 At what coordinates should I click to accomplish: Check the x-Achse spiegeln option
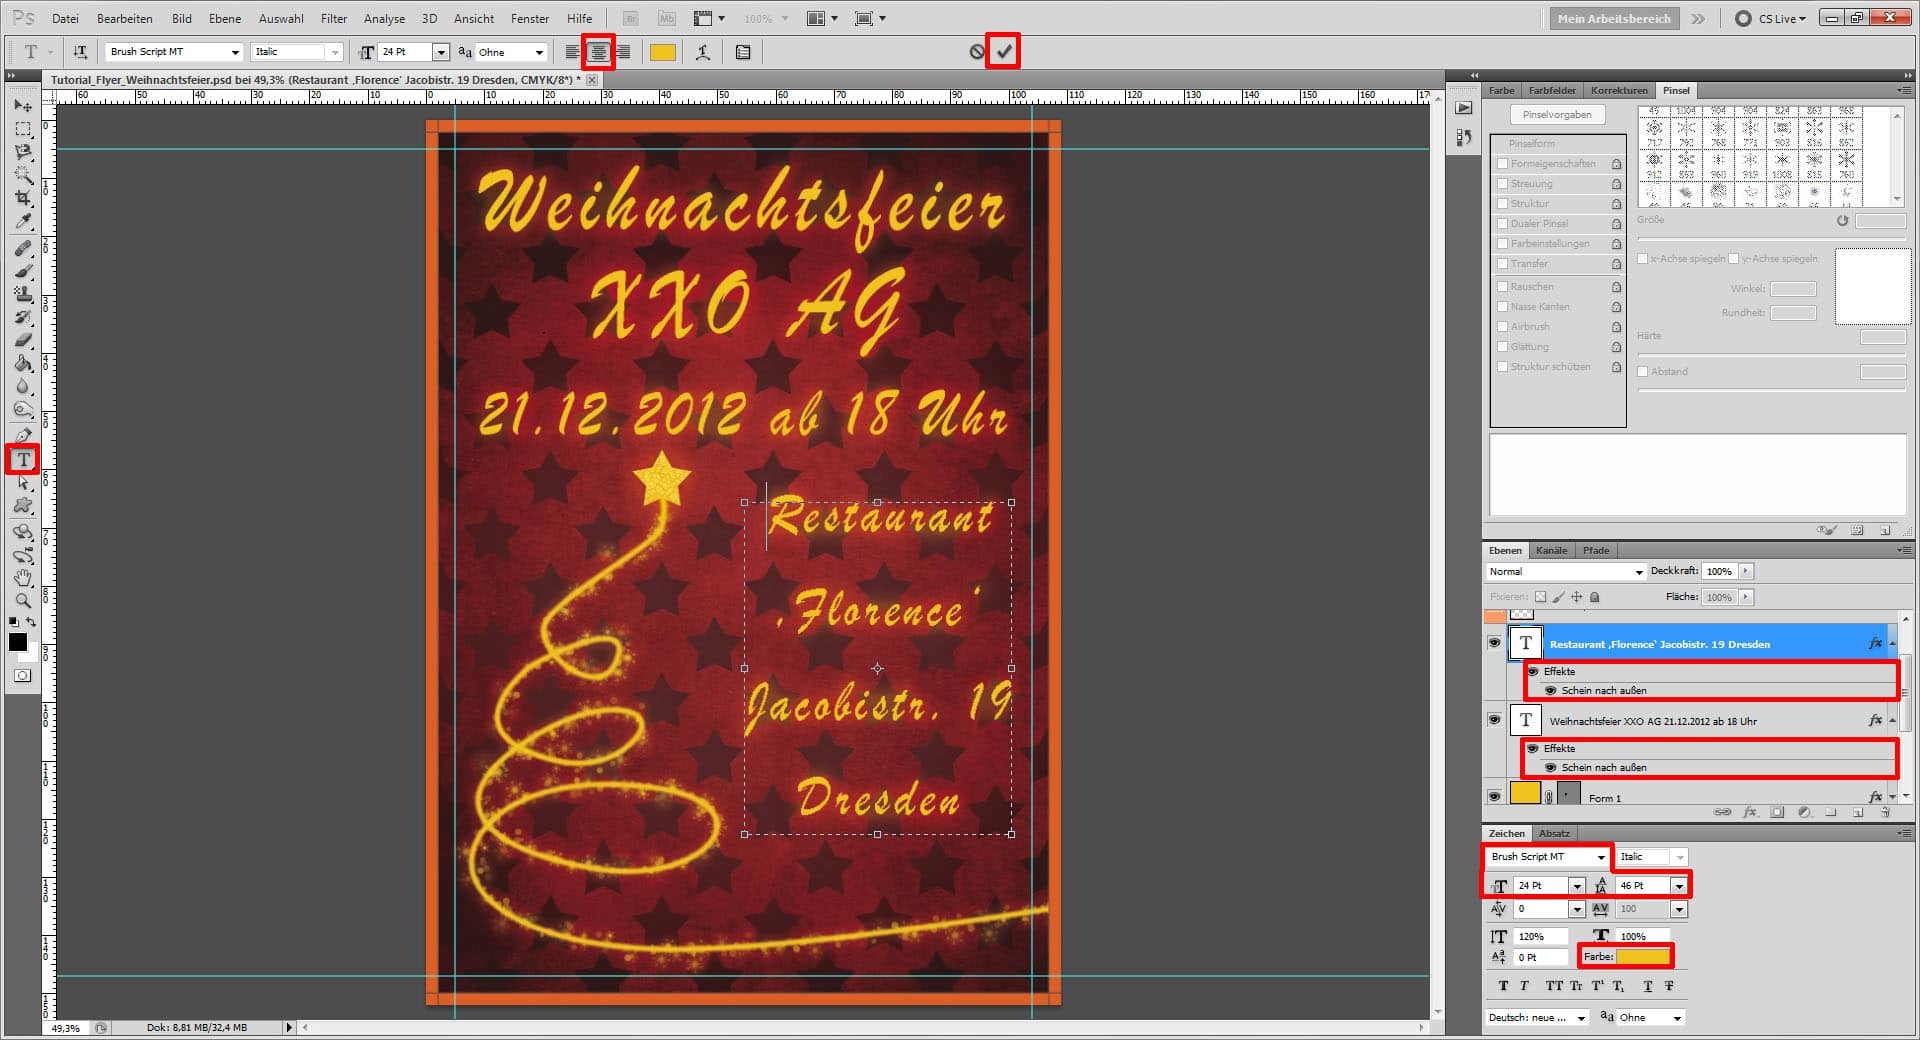pyautogui.click(x=1643, y=258)
